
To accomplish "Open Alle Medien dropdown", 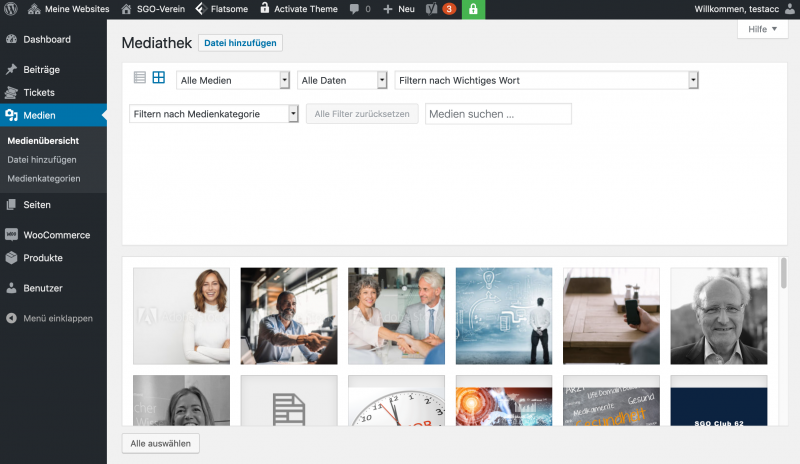I will (x=233, y=80).
